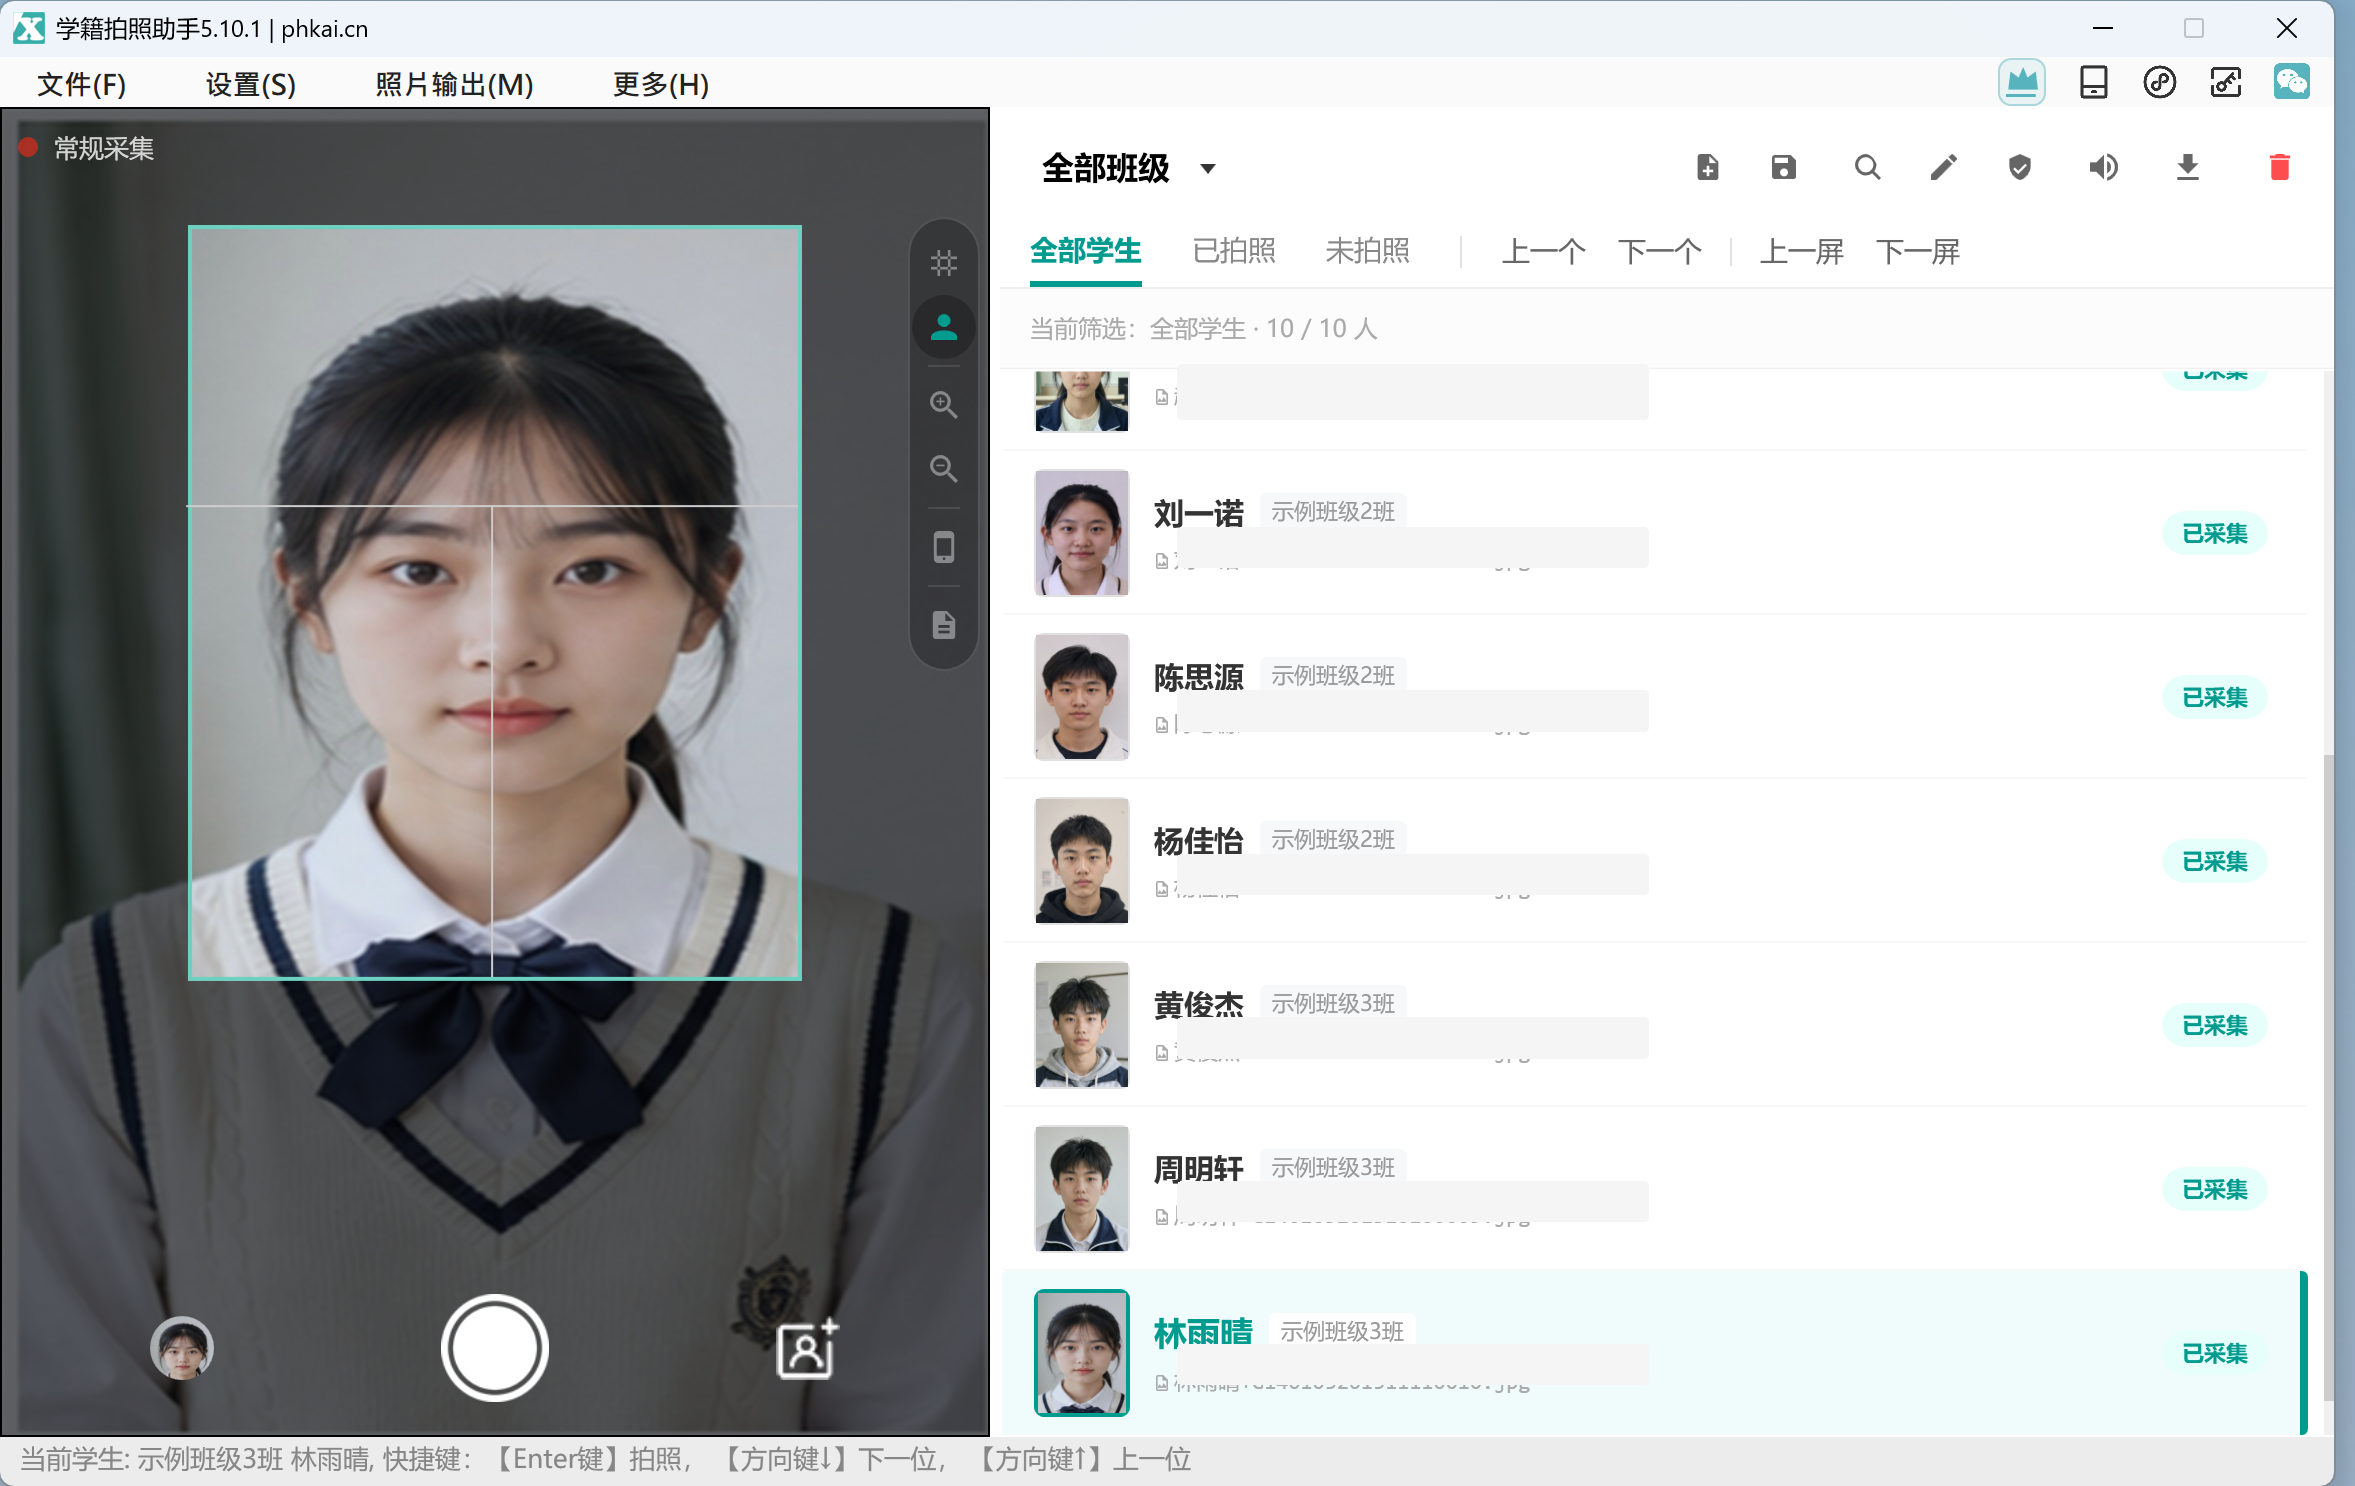Viewport: 2355px width, 1486px height.
Task: Select student 黄俊杰 in the list
Action: click(1654, 1025)
